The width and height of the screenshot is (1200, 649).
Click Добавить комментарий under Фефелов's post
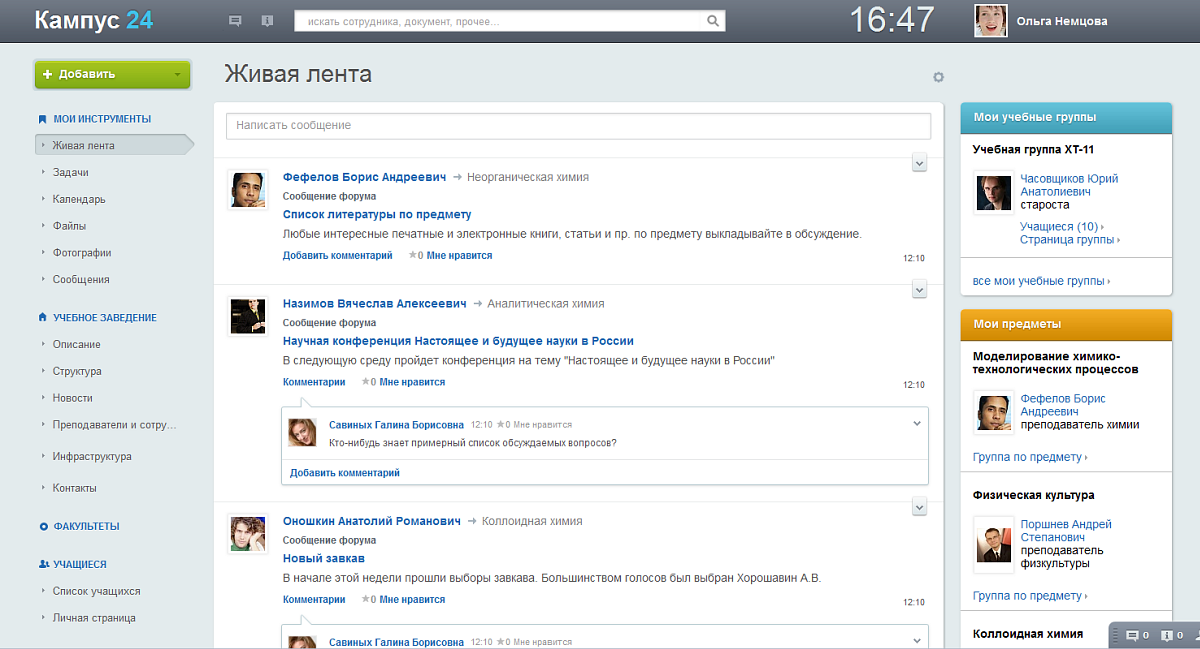click(337, 256)
